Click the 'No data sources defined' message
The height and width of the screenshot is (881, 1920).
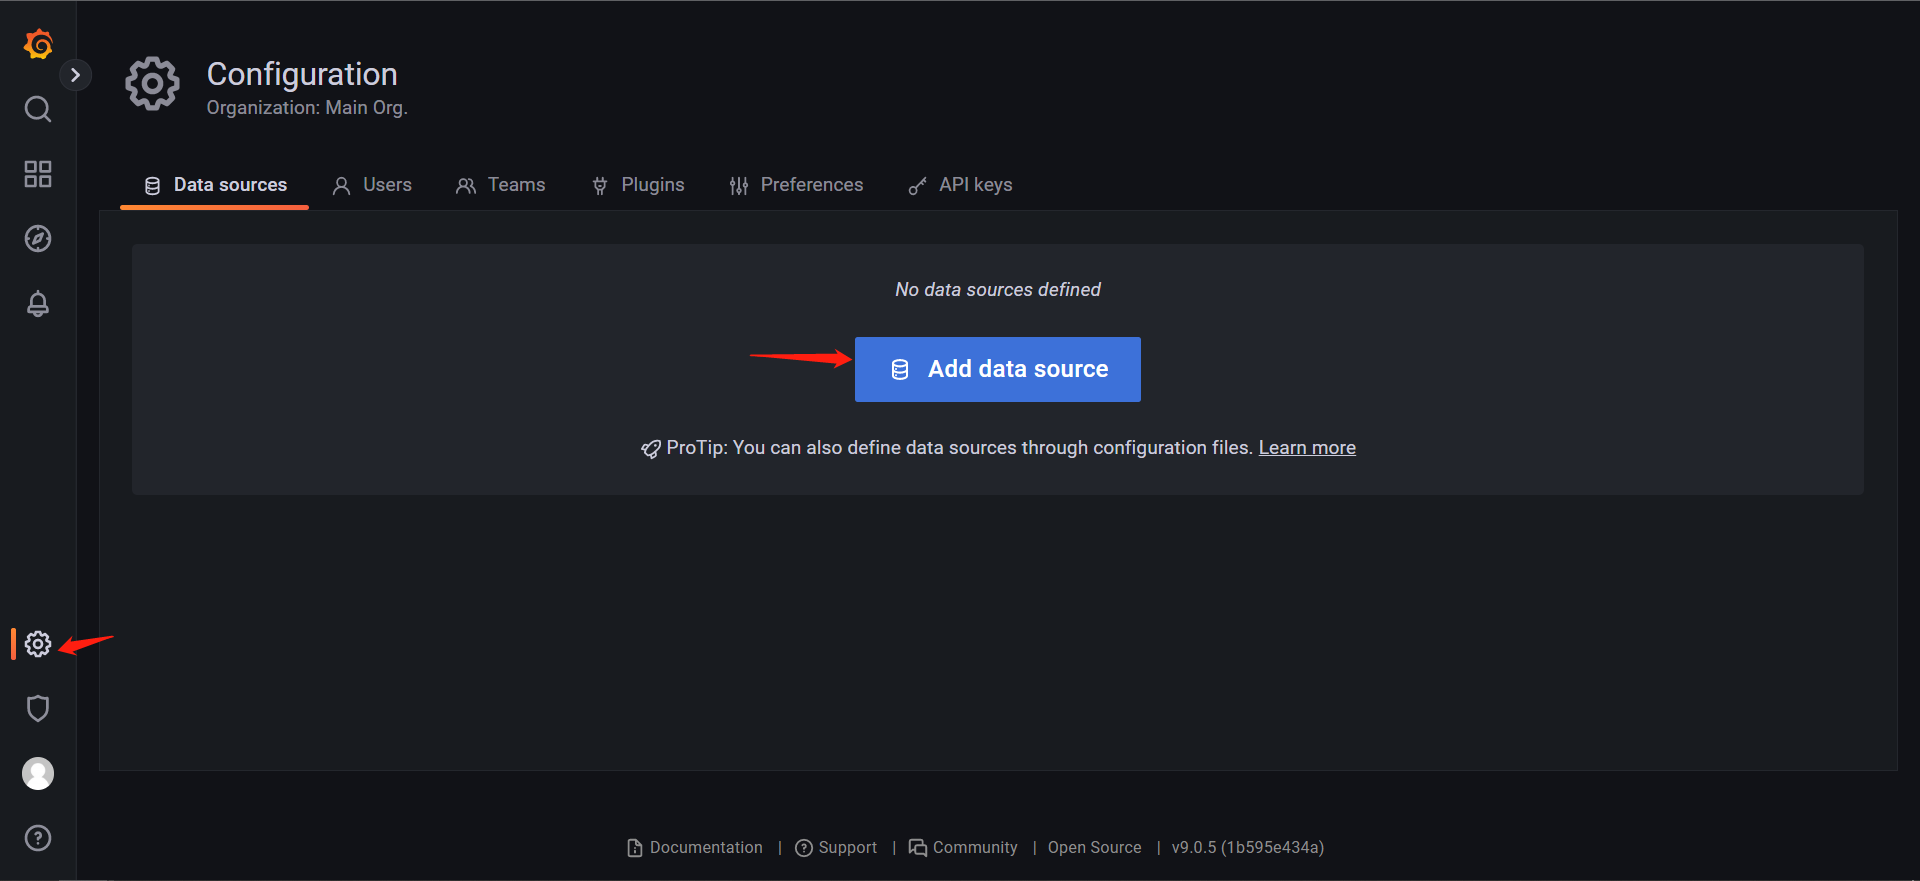[998, 290]
